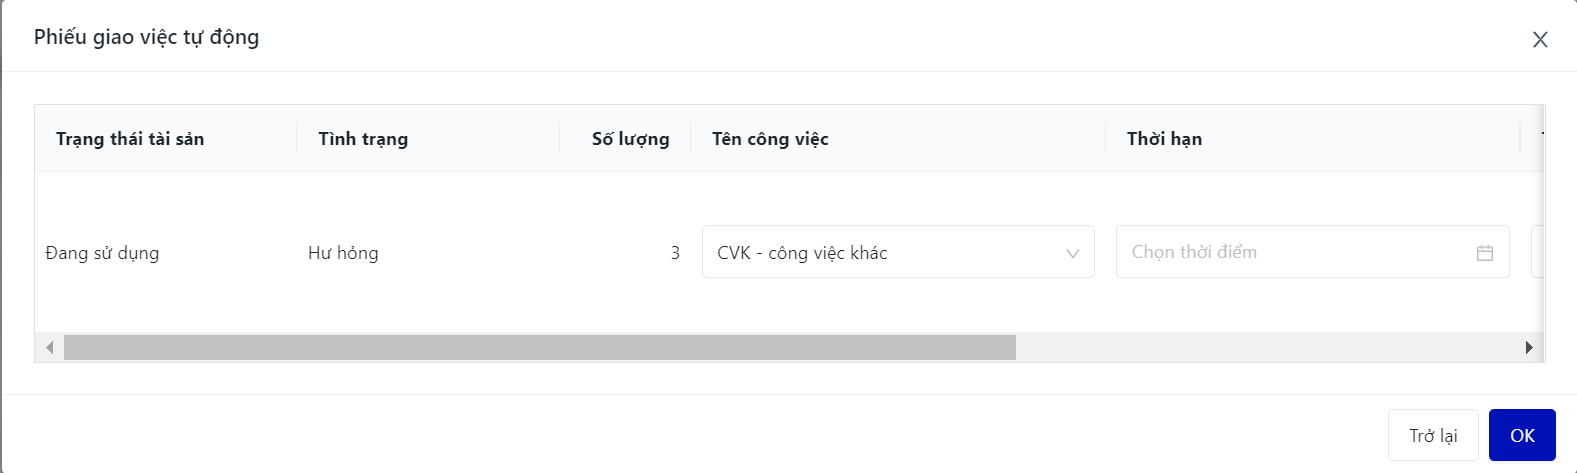Click the "Hư hỏng" status cell
The width and height of the screenshot is (1577, 473).
(343, 253)
